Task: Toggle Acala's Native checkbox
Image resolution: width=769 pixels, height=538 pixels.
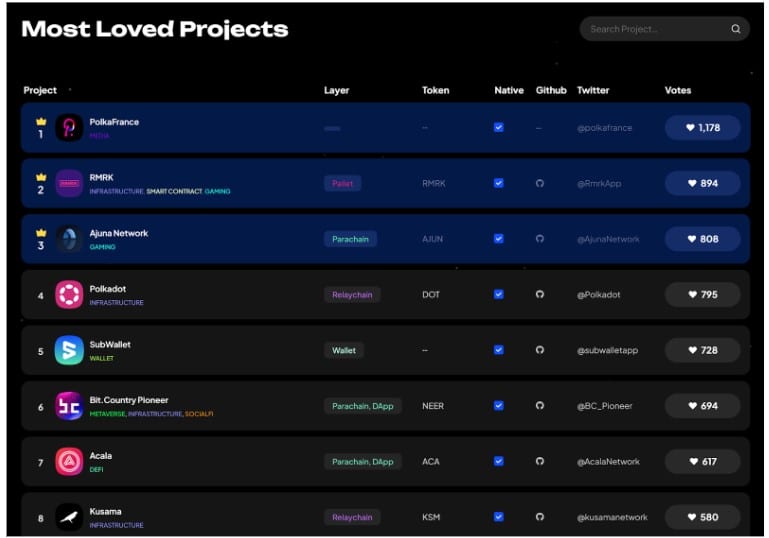Action: [499, 461]
